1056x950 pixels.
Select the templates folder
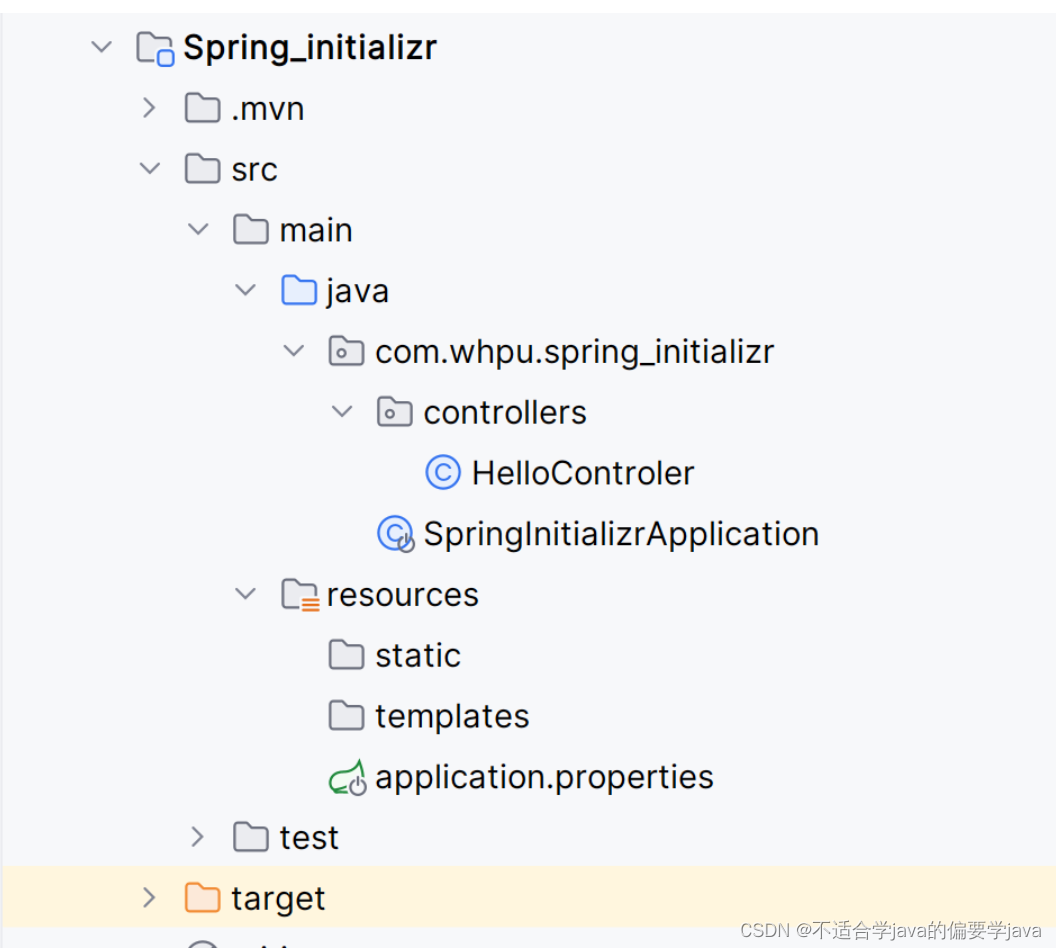click(452, 716)
